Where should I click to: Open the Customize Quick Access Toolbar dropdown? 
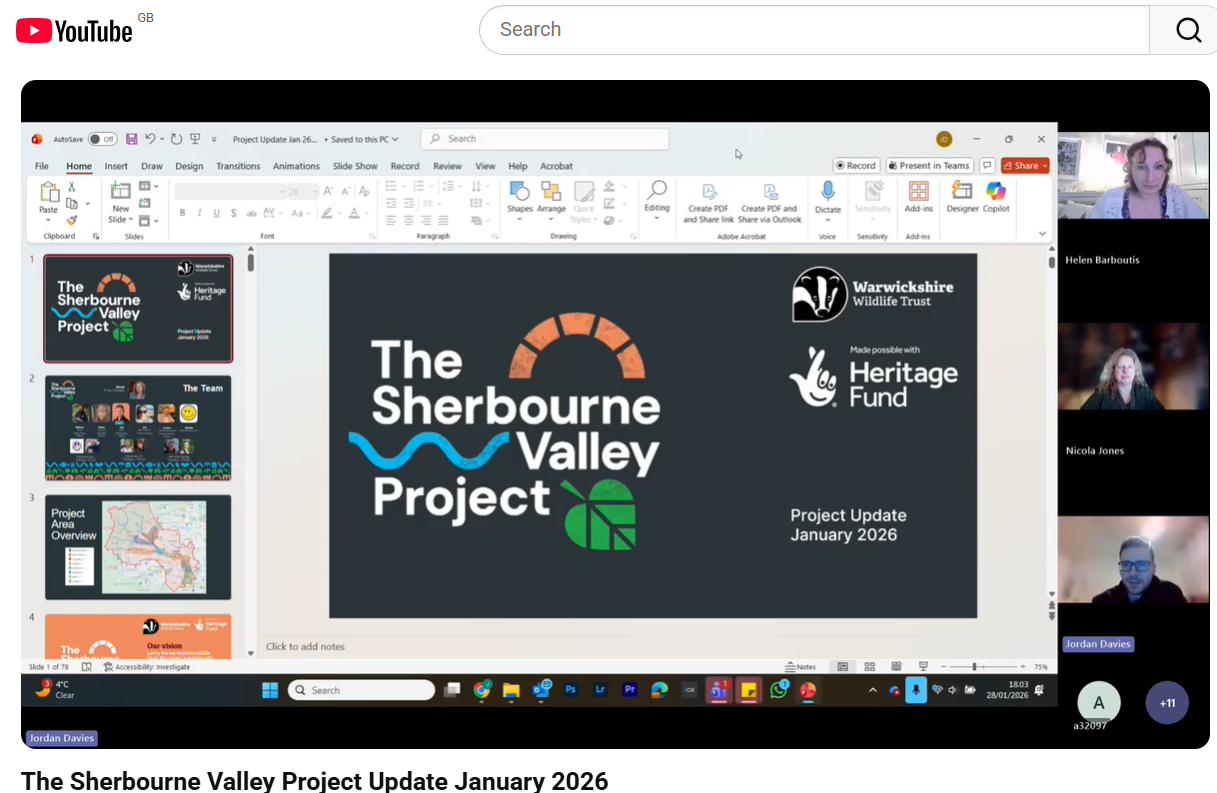tap(214, 140)
